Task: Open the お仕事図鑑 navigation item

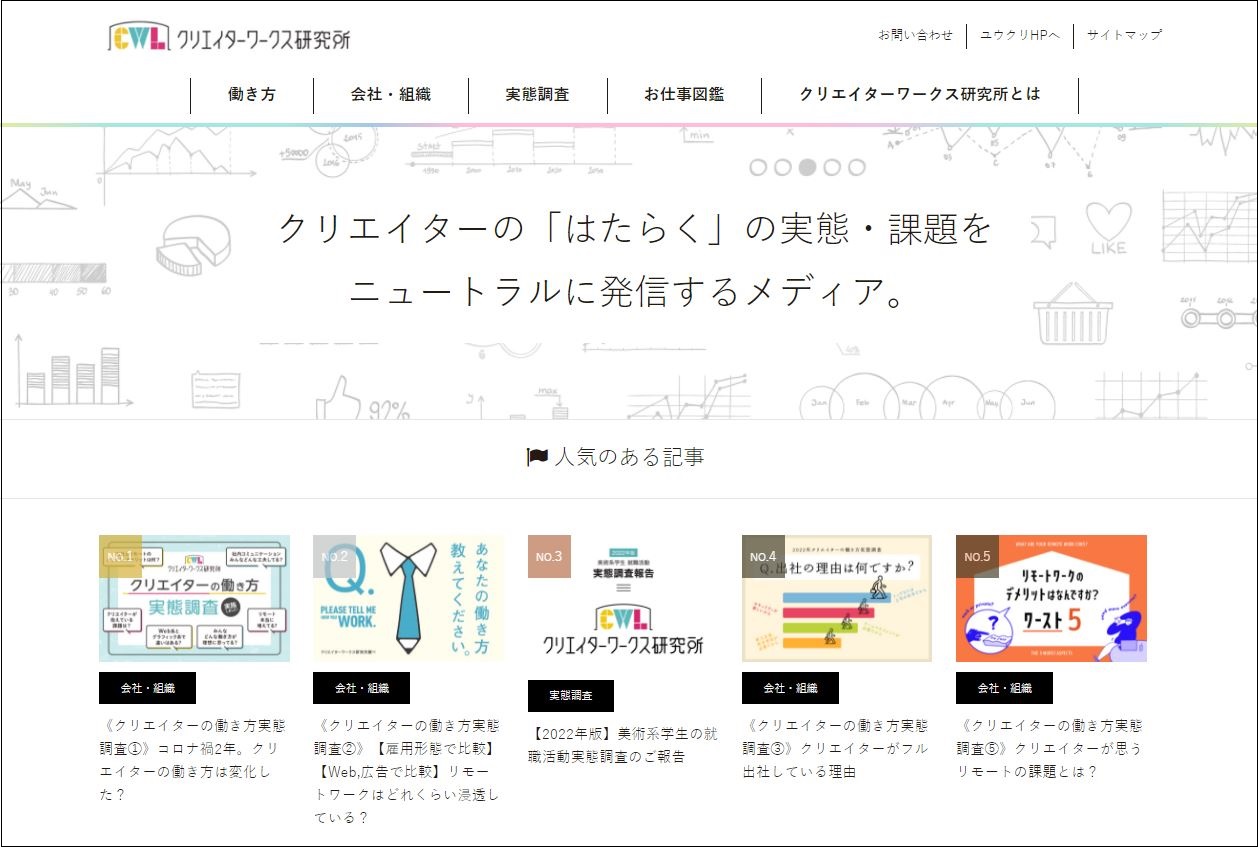Action: (684, 95)
